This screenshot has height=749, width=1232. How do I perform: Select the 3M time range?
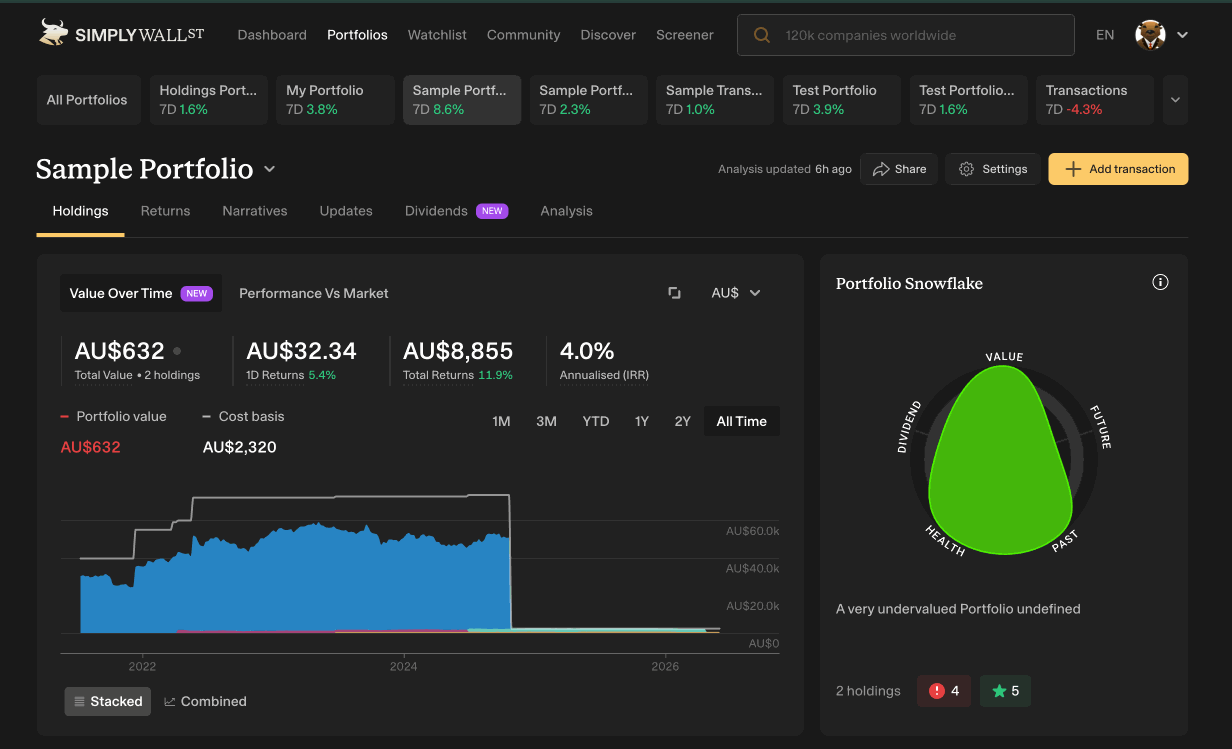click(546, 421)
